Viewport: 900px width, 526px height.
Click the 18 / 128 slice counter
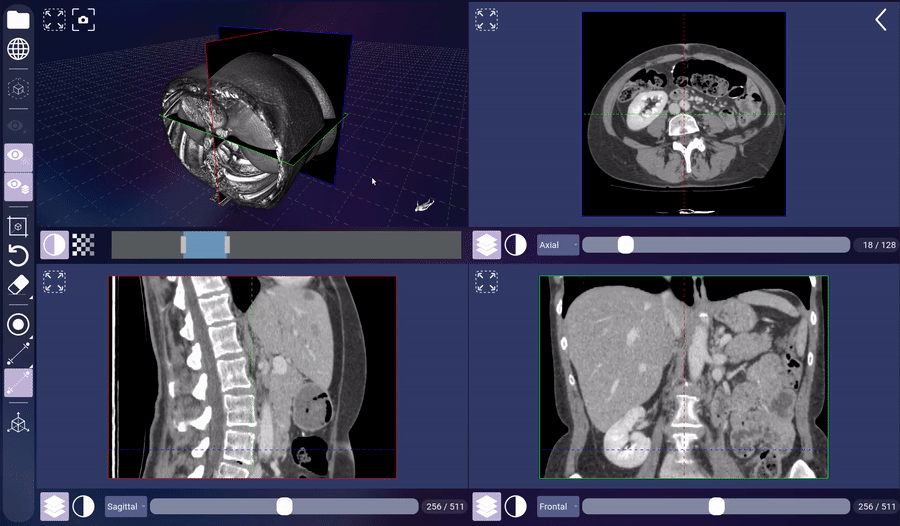pyautogui.click(x=879, y=245)
